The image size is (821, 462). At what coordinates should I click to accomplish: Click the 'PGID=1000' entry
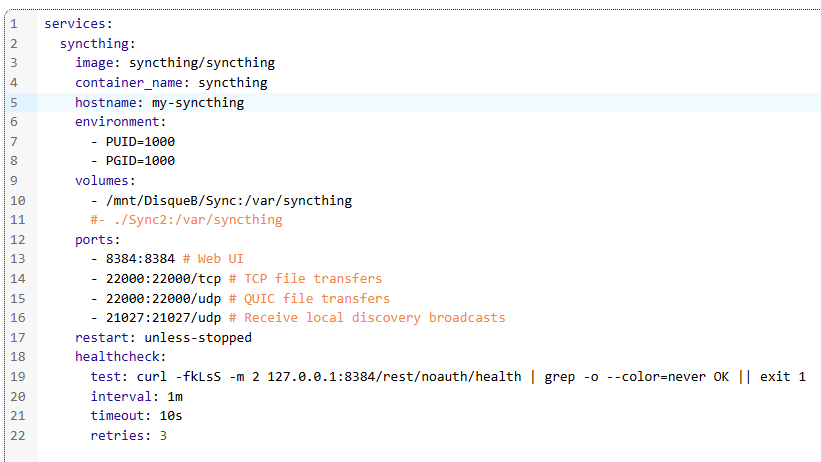pos(140,161)
